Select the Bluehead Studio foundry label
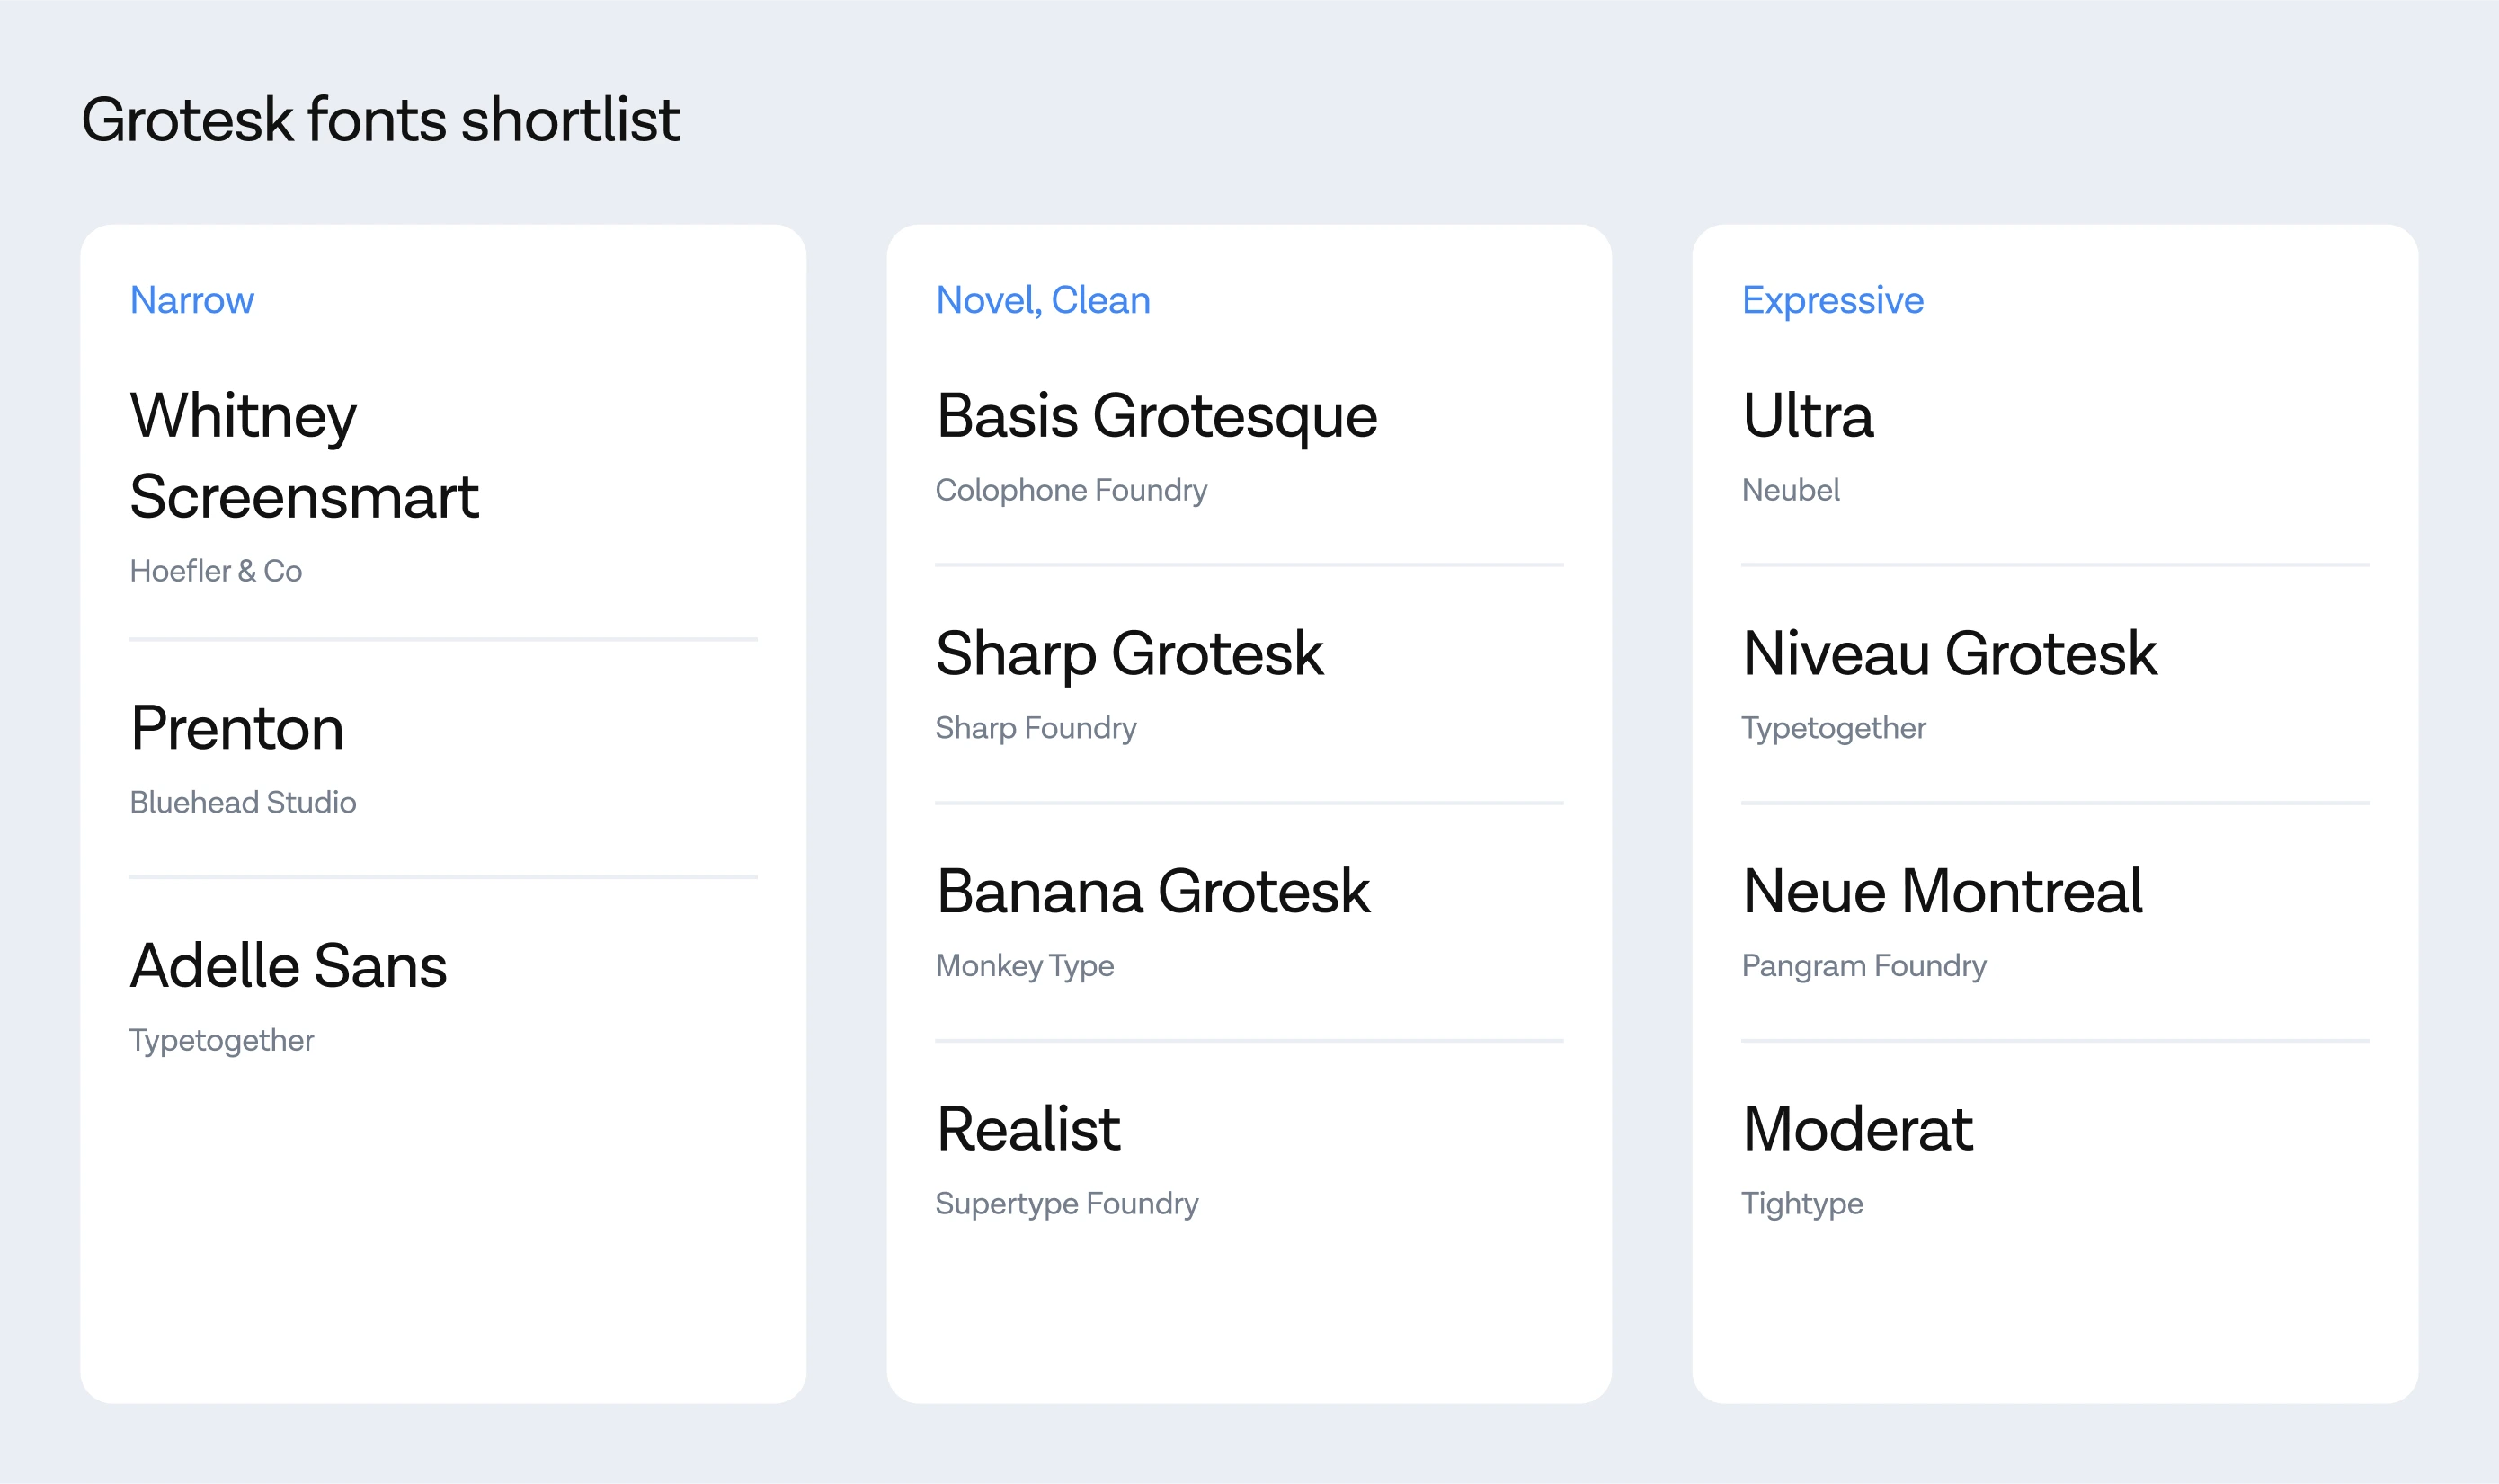Image resolution: width=2499 pixels, height=1484 pixels. tap(243, 802)
